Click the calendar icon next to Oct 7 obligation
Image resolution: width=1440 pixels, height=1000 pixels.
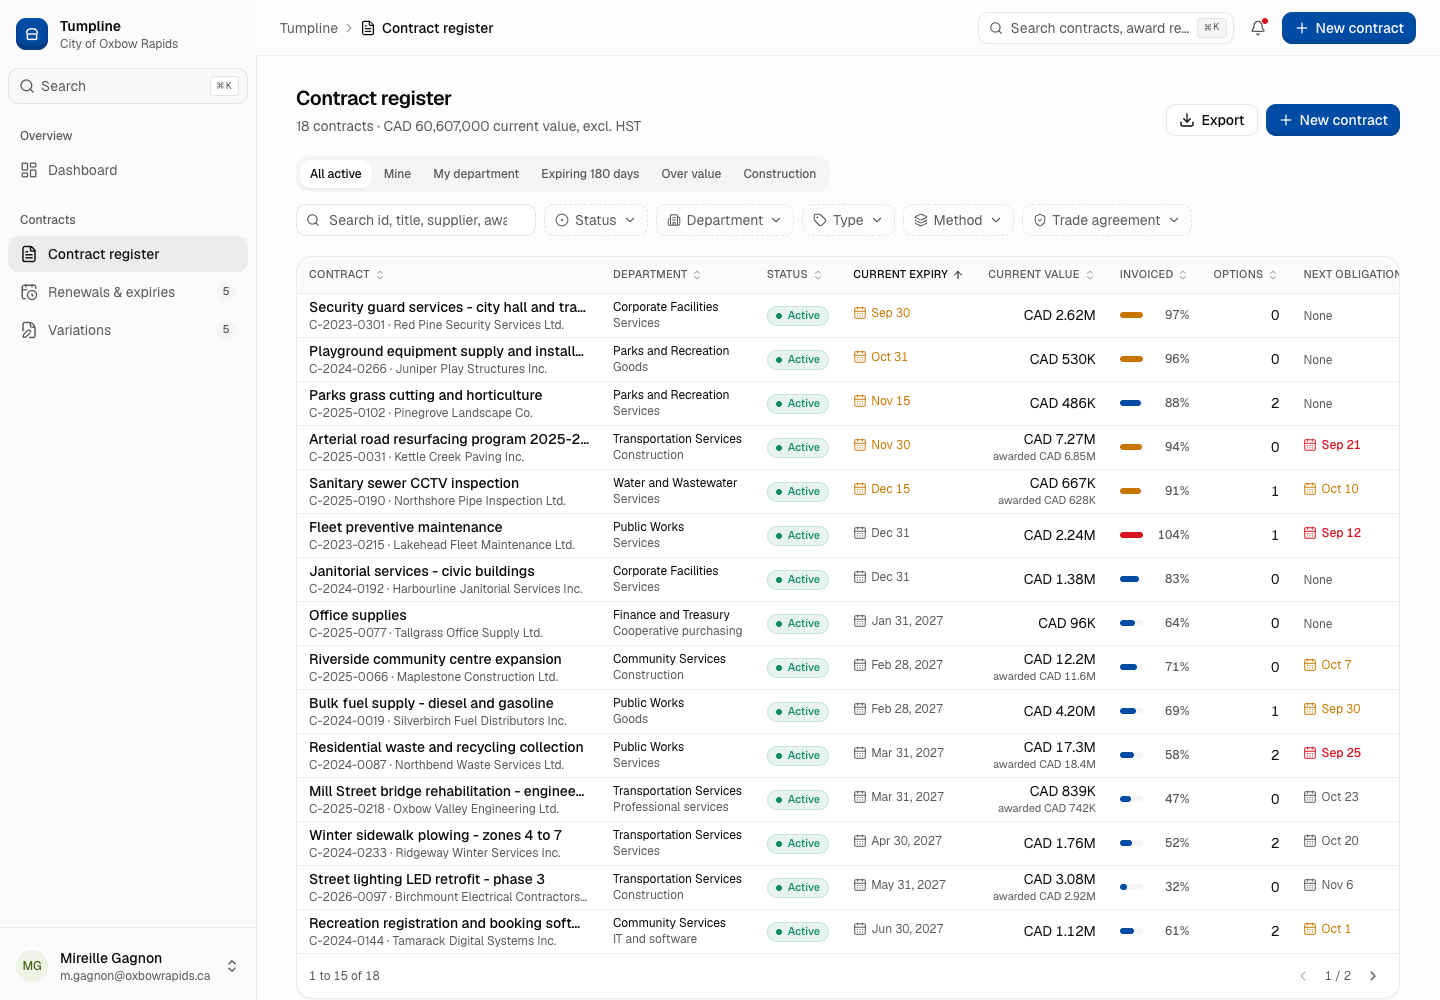[1310, 665]
